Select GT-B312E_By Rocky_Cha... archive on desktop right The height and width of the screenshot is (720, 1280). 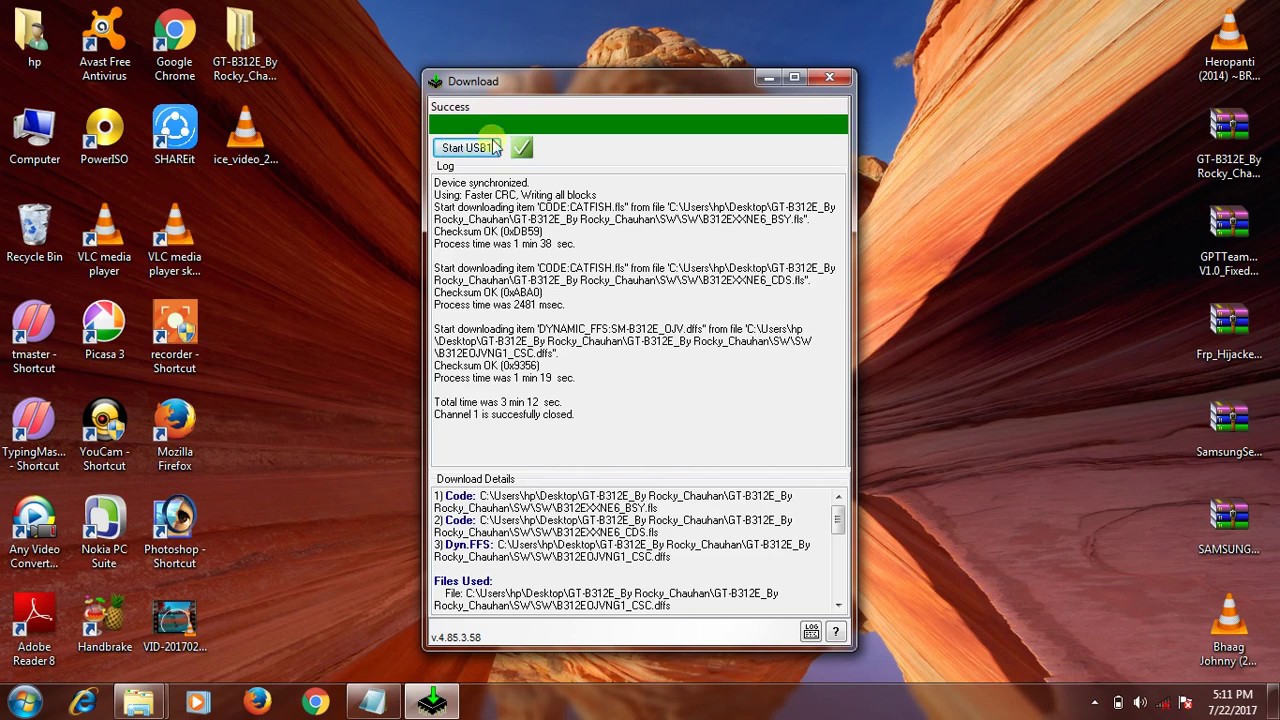(1229, 143)
